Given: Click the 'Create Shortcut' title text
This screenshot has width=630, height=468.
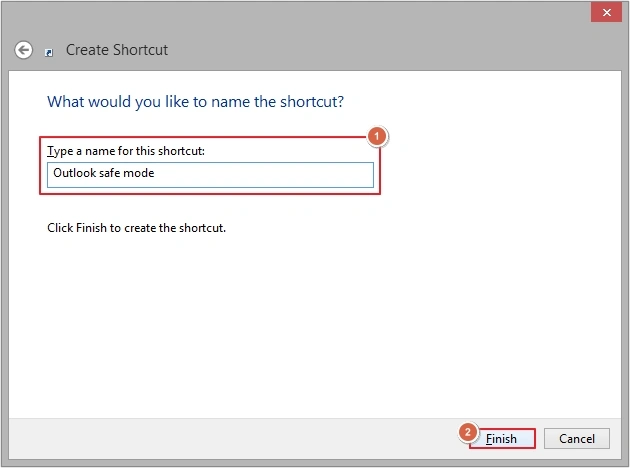Looking at the screenshot, I should 117,50.
